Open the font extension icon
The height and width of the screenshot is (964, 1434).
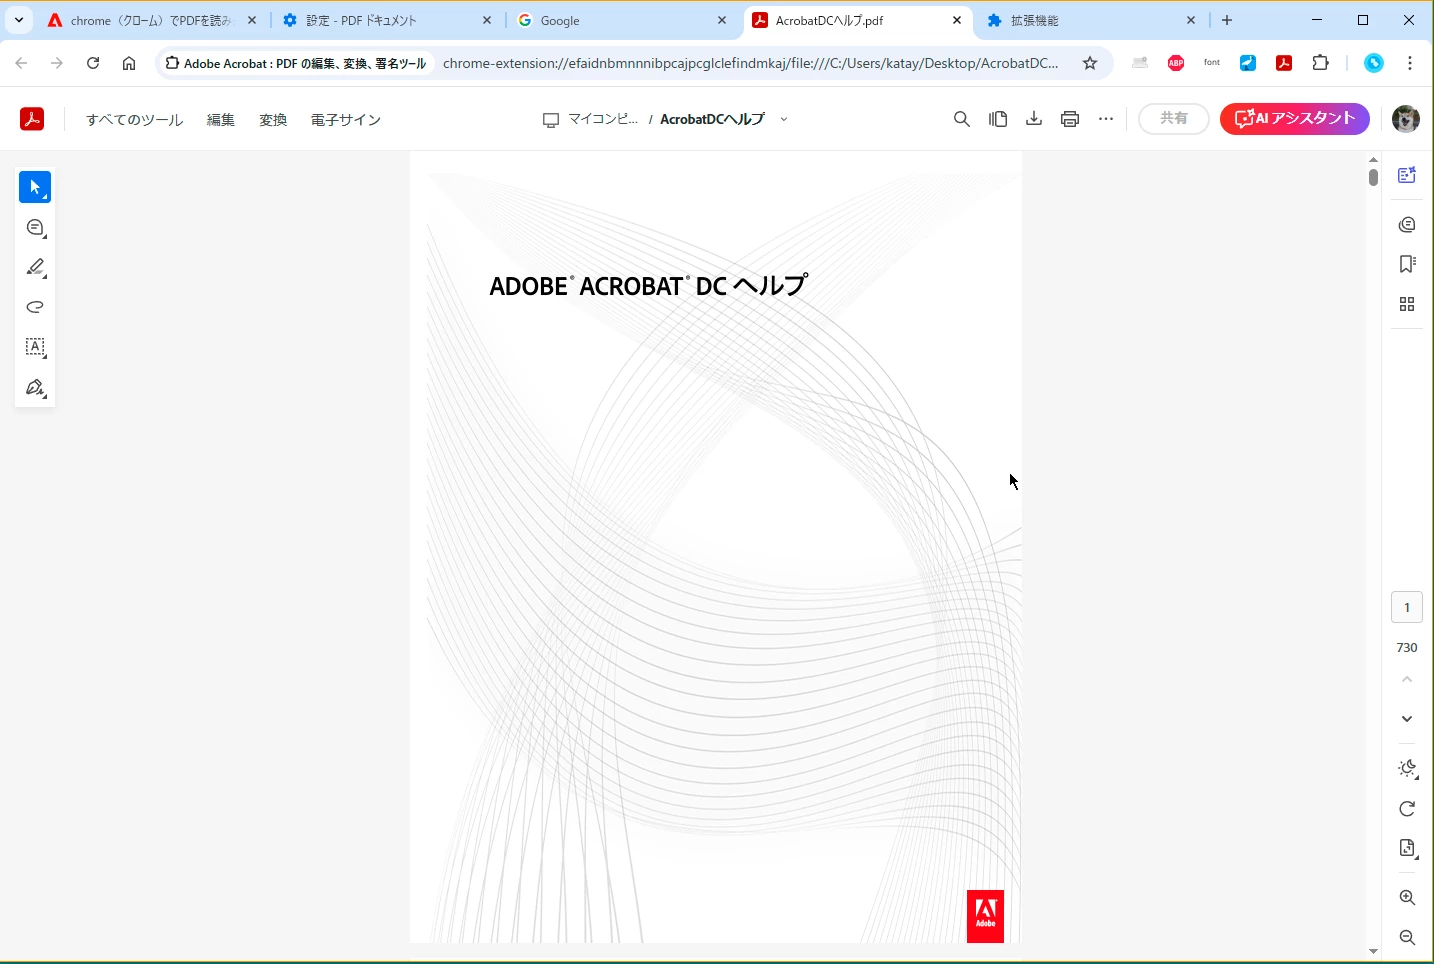[x=1212, y=63]
